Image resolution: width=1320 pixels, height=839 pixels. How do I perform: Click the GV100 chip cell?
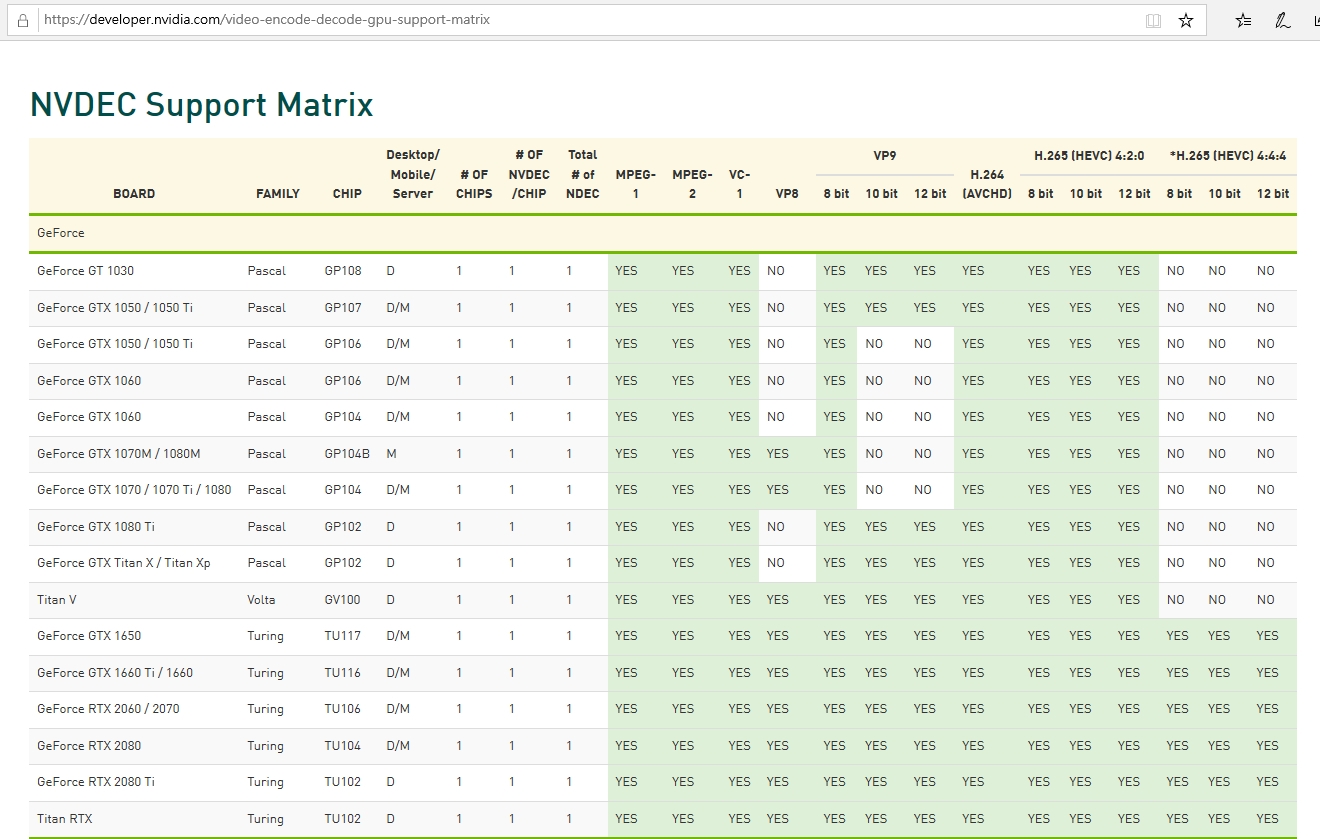tap(343, 600)
